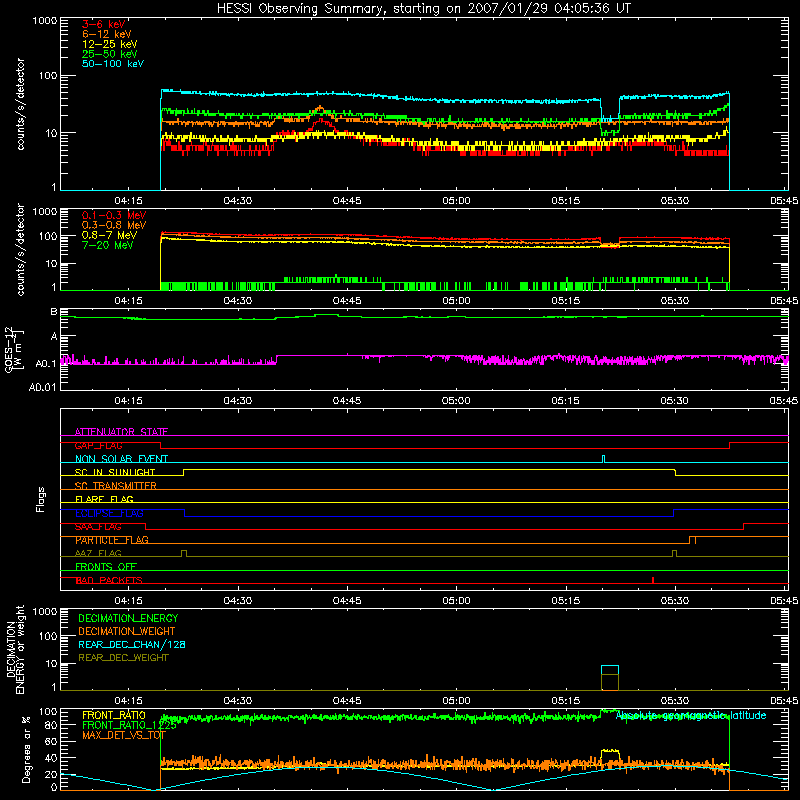The width and height of the screenshot is (800, 800).
Task: Click the 7-20 MeV legend label
Action: (x=108, y=245)
